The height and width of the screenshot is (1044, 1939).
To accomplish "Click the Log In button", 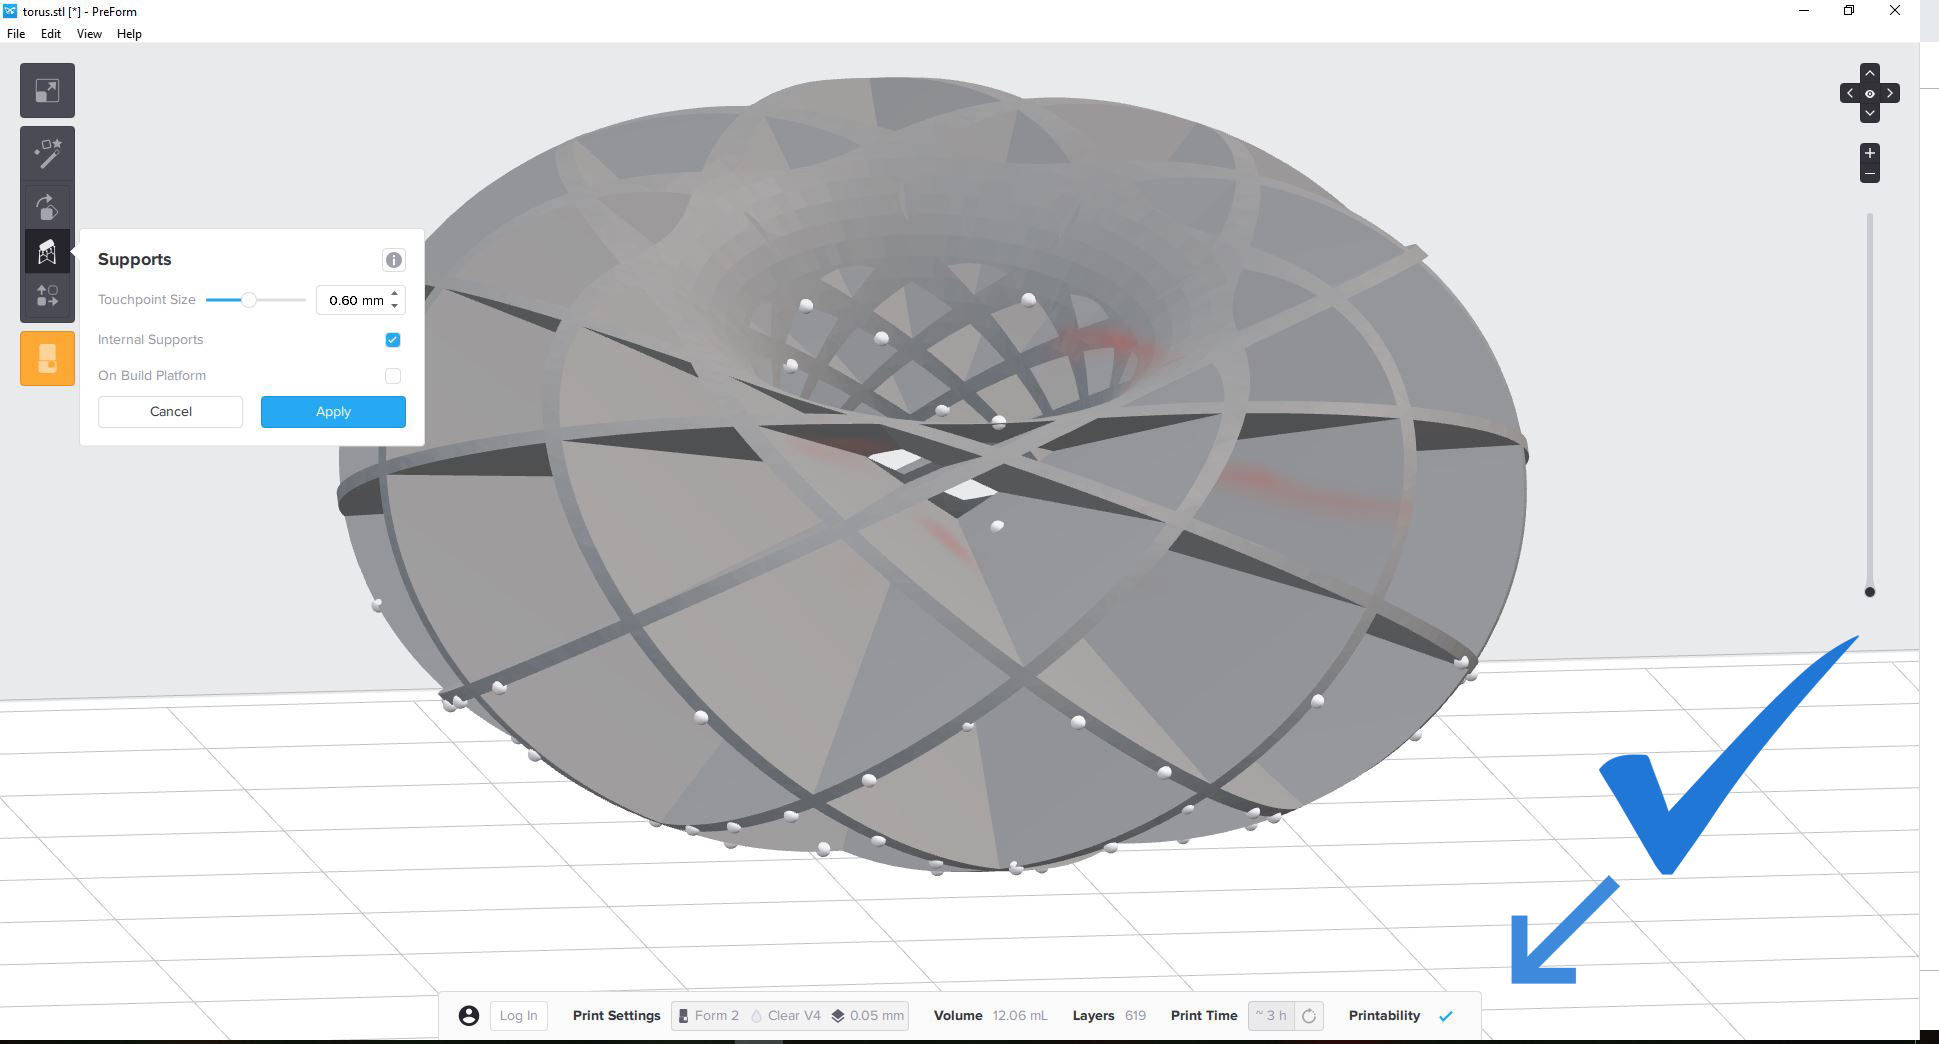I will 519,1016.
